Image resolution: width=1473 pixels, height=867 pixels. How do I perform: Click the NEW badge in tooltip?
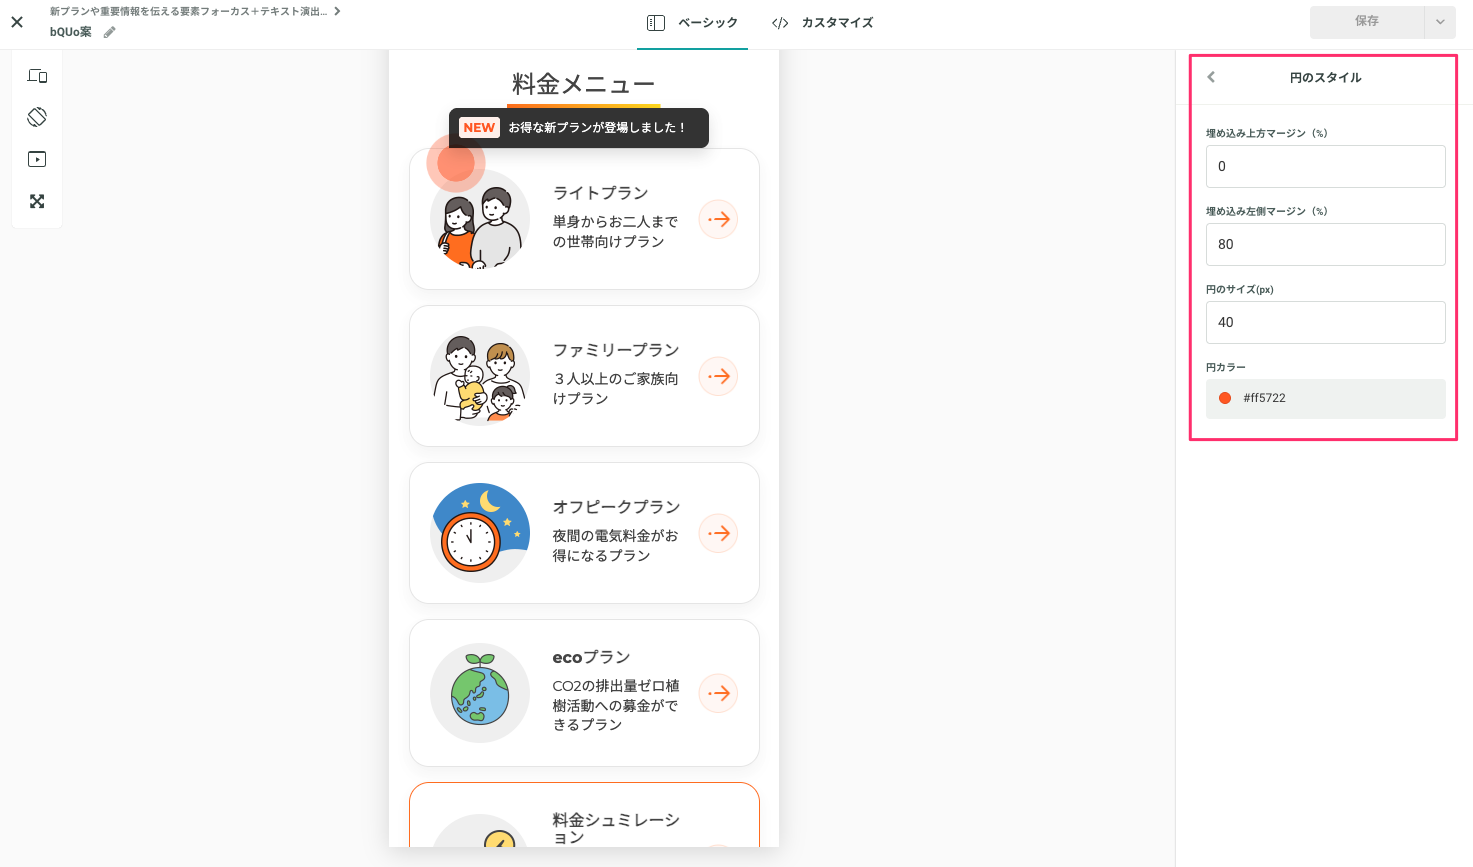(x=479, y=128)
